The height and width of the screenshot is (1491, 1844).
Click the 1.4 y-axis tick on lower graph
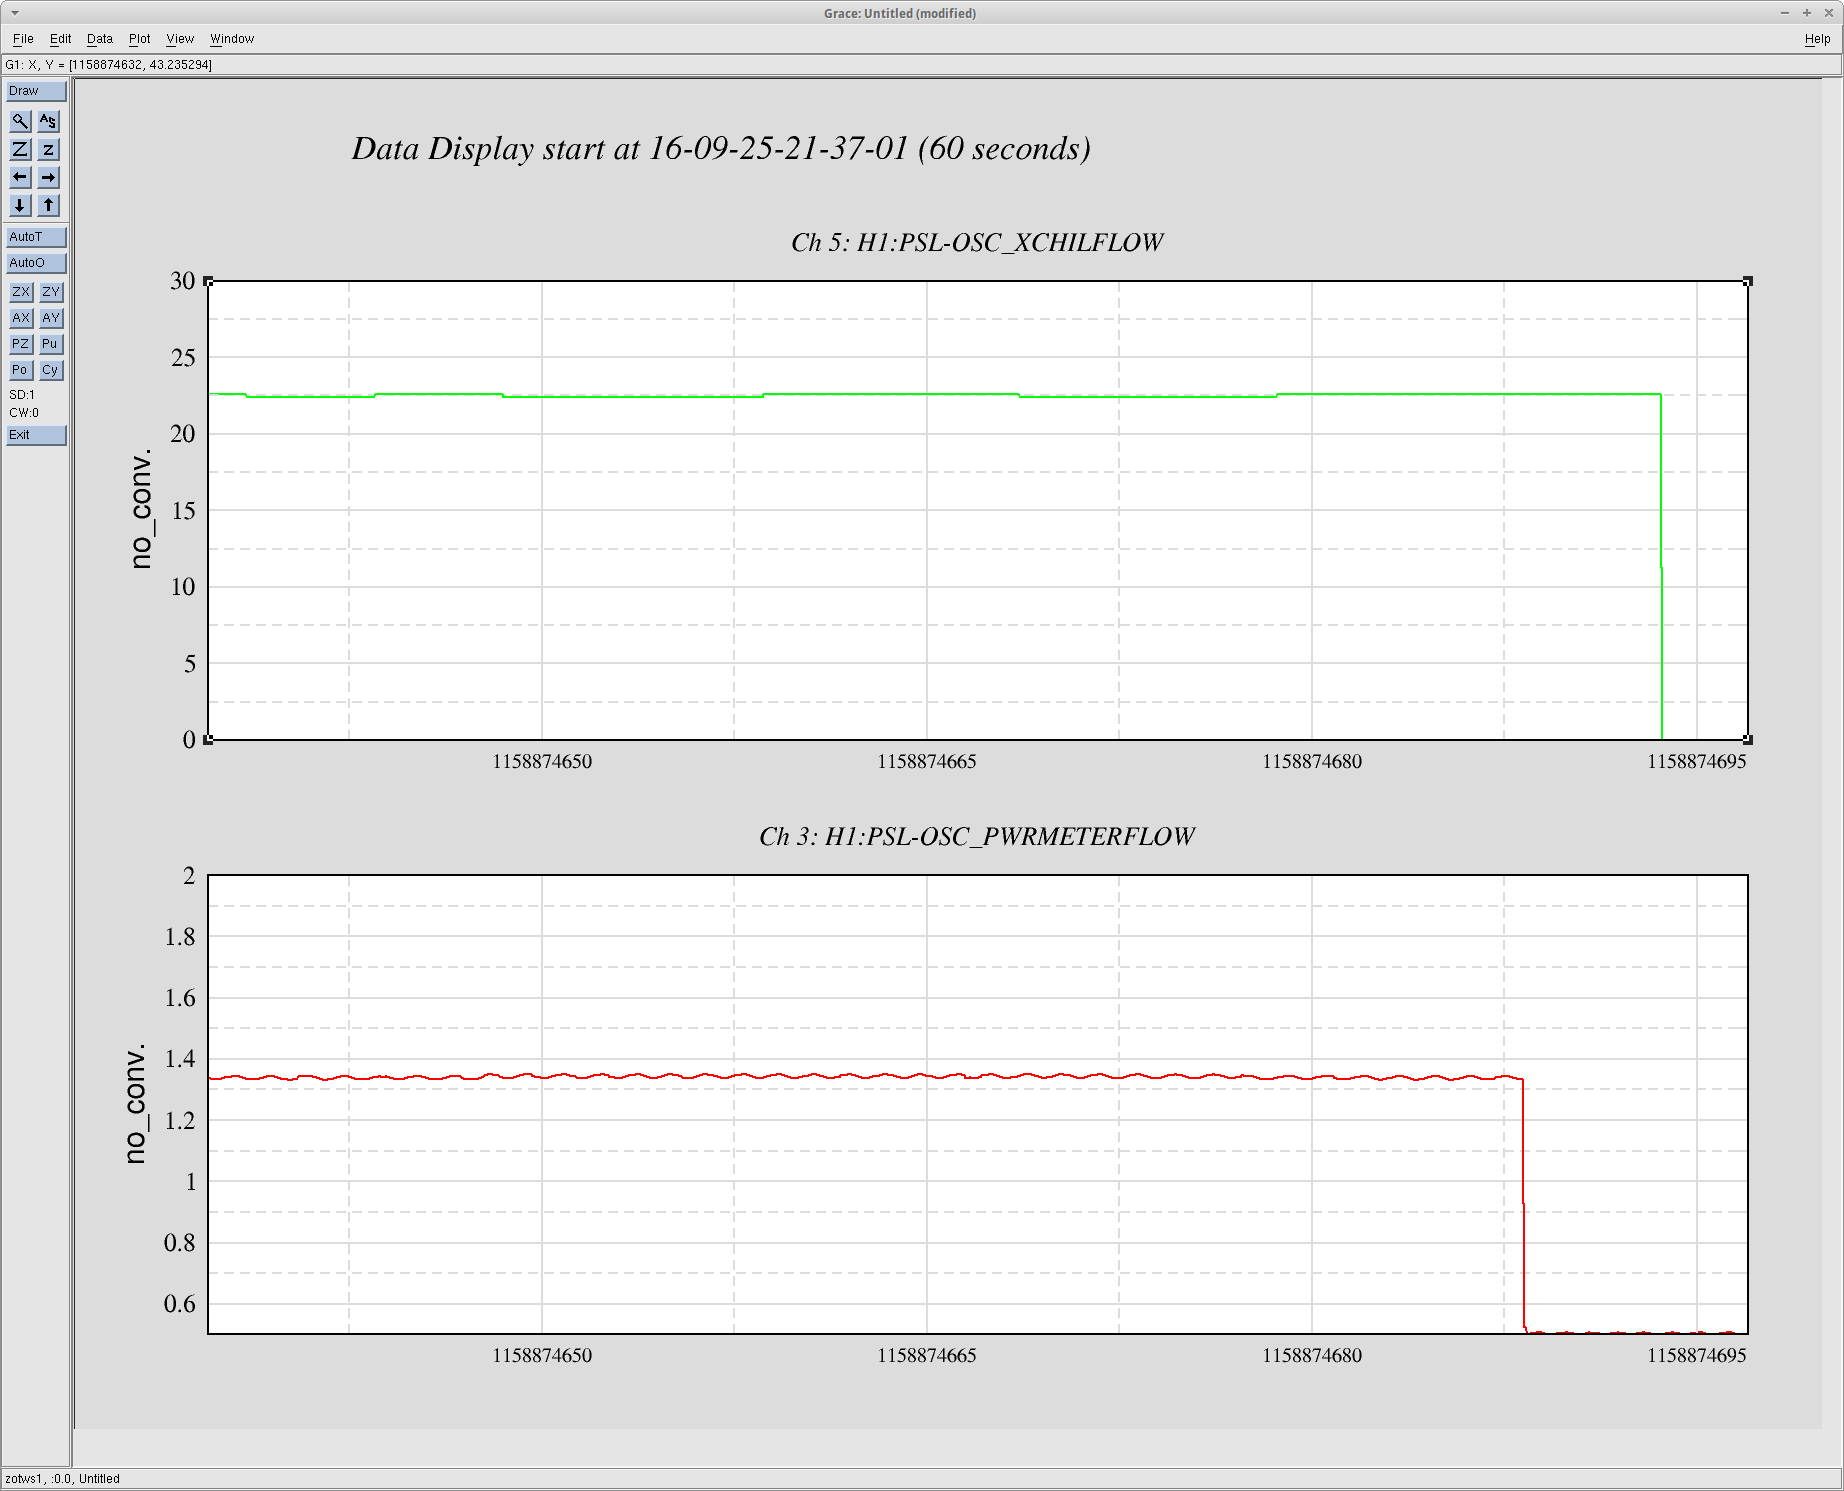(x=180, y=1059)
